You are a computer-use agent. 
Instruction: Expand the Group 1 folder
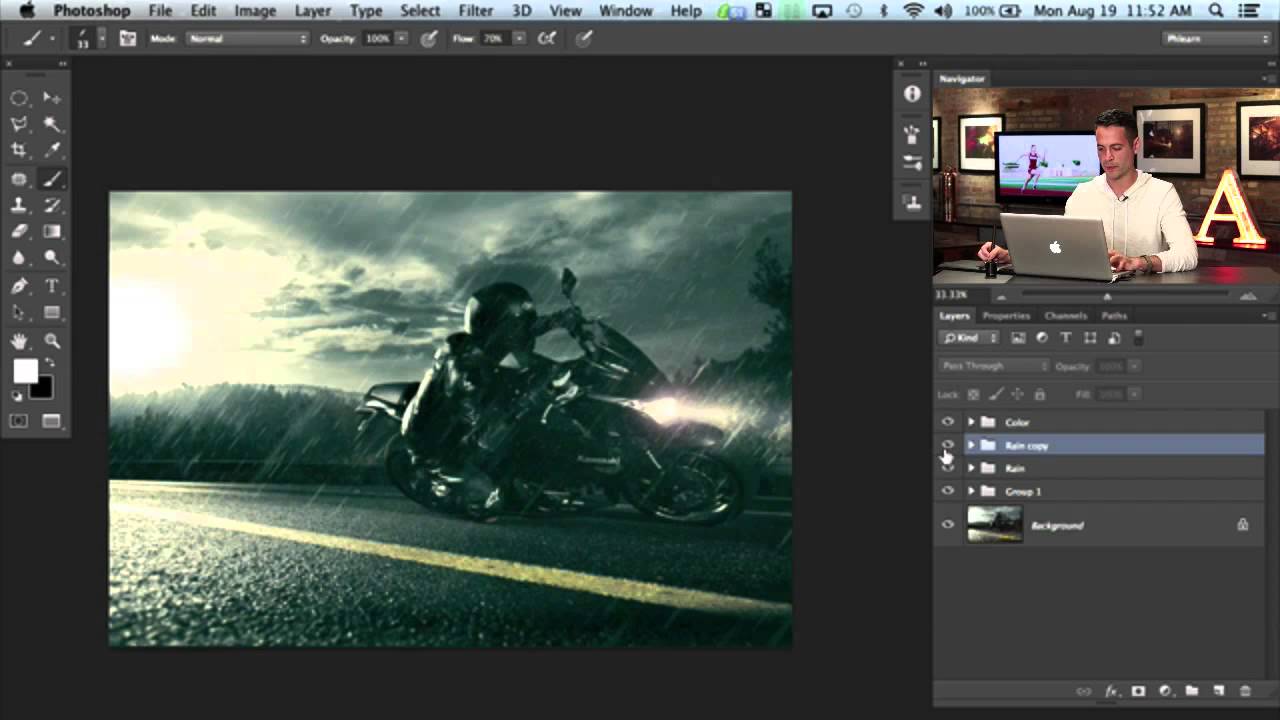click(x=971, y=491)
